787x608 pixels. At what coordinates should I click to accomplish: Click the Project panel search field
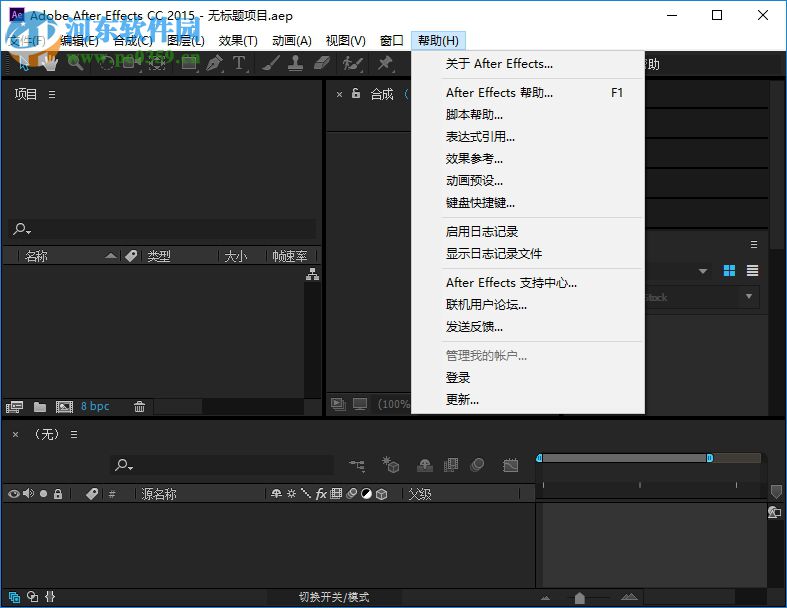pos(162,229)
